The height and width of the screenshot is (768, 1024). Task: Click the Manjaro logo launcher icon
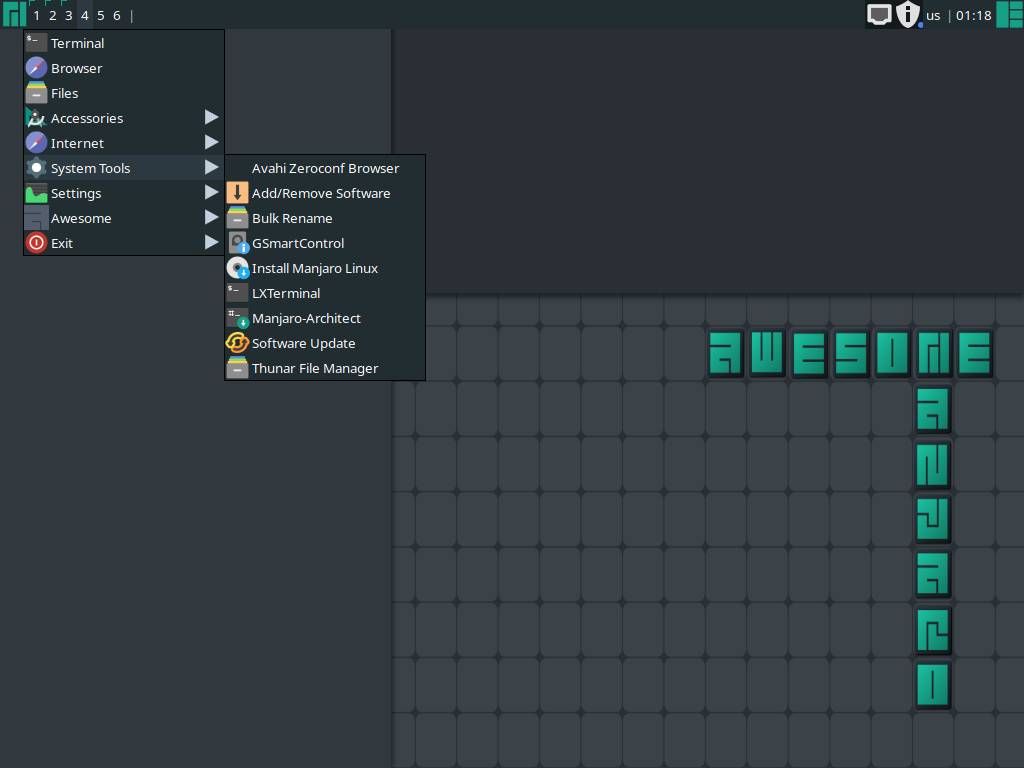click(14, 14)
